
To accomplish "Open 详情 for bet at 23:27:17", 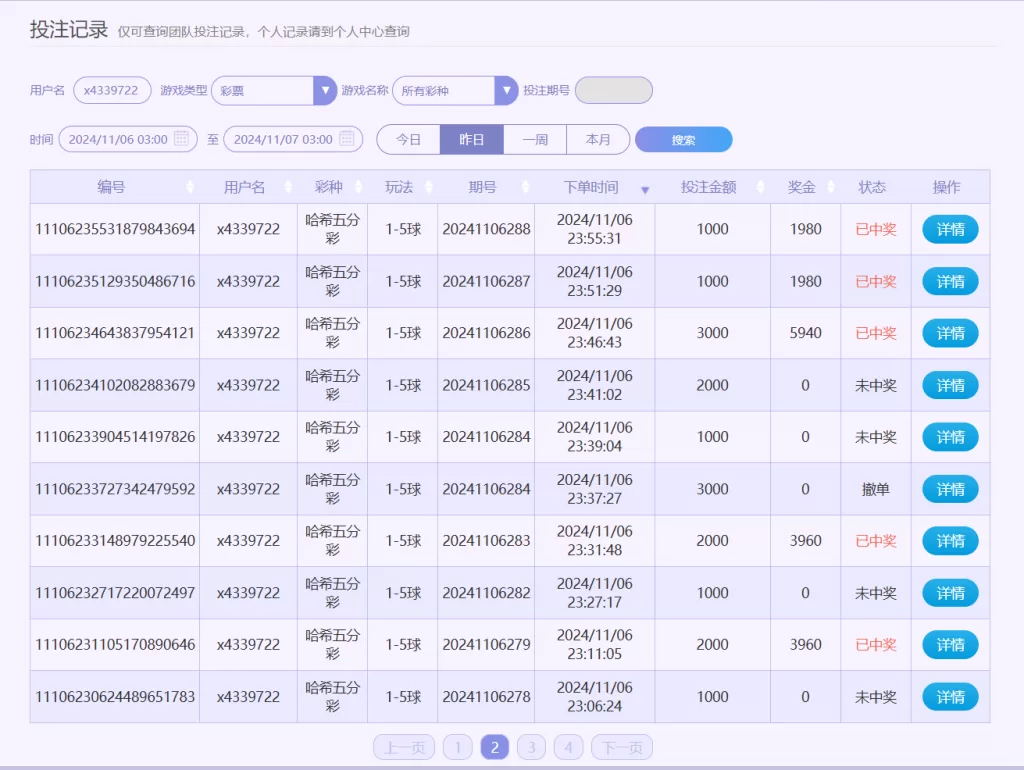I will [x=950, y=593].
